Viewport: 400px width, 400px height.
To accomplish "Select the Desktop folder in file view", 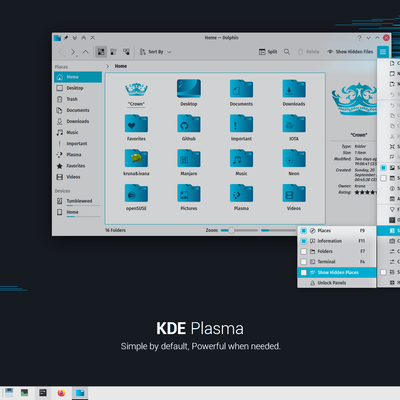I will click(x=189, y=93).
